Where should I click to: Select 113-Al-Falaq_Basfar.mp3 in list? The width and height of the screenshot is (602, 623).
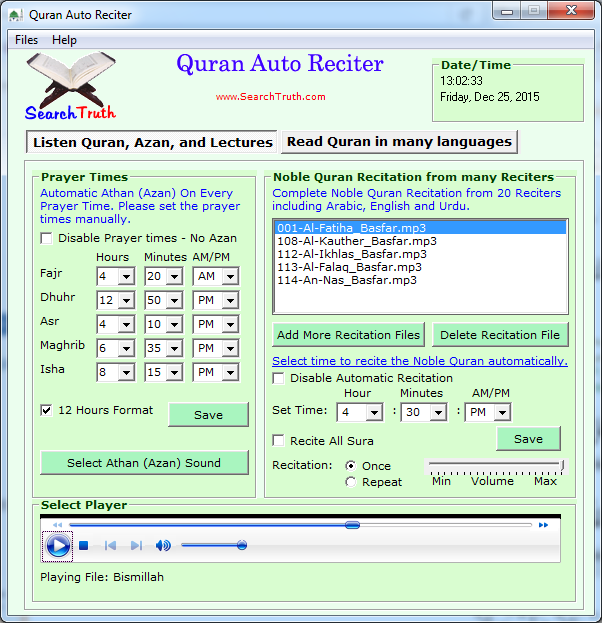420,267
